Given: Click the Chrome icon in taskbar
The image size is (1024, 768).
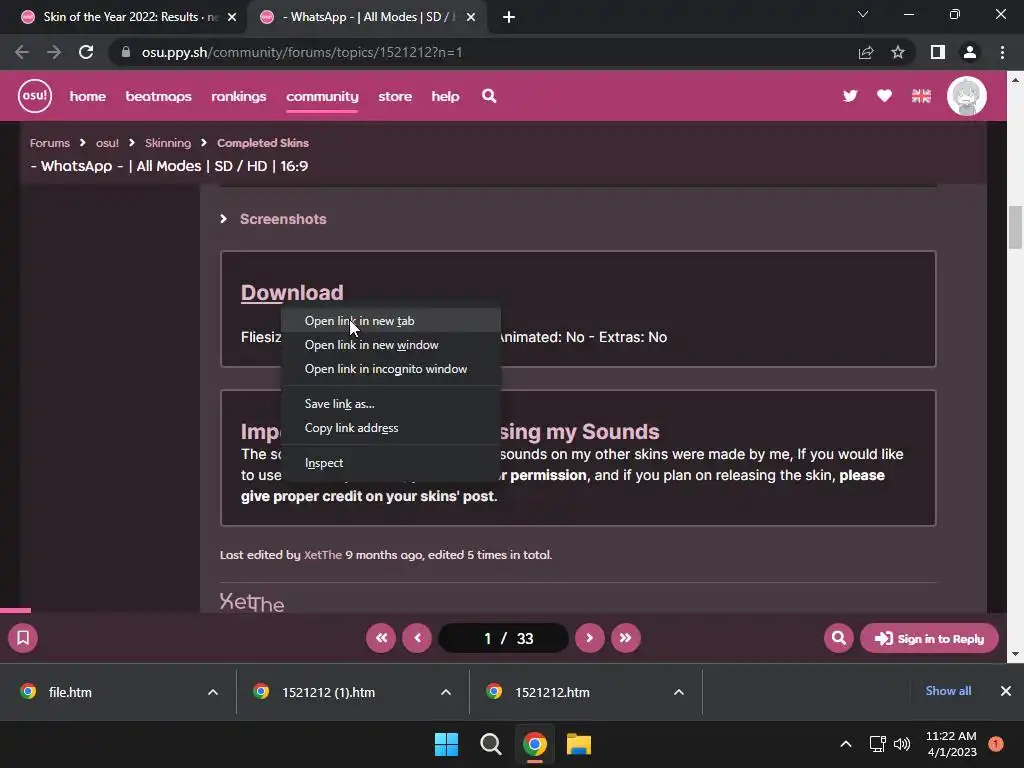Looking at the screenshot, I should click(535, 744).
